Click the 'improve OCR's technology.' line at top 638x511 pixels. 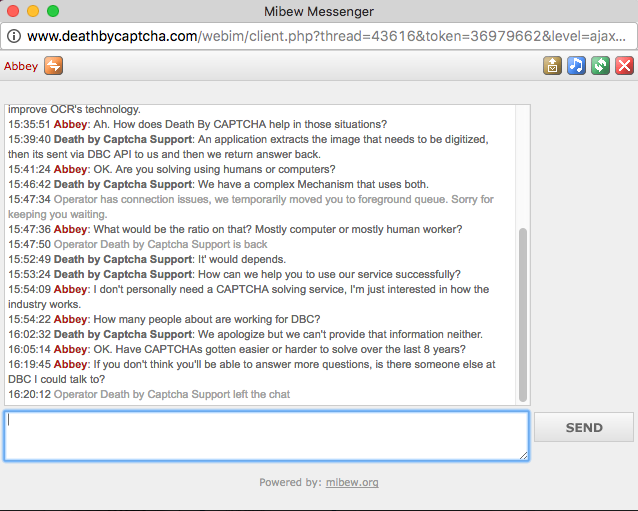click(74, 109)
